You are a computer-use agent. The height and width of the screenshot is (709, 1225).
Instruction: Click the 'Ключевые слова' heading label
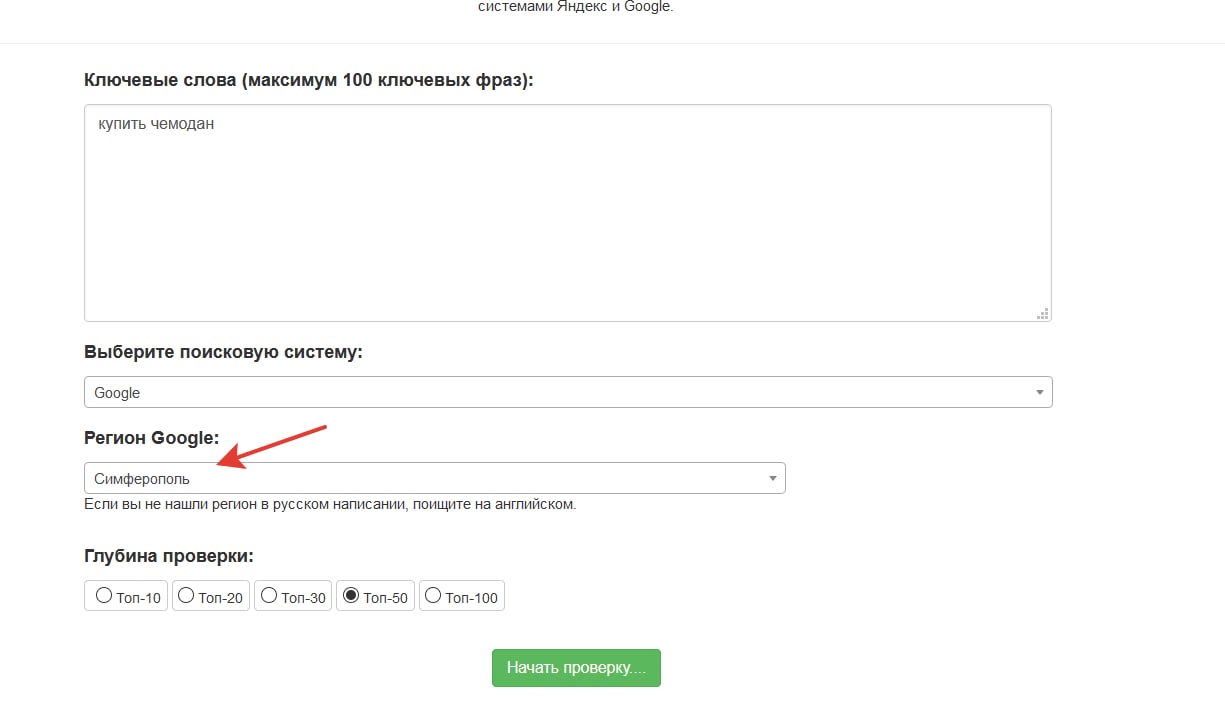coord(309,80)
